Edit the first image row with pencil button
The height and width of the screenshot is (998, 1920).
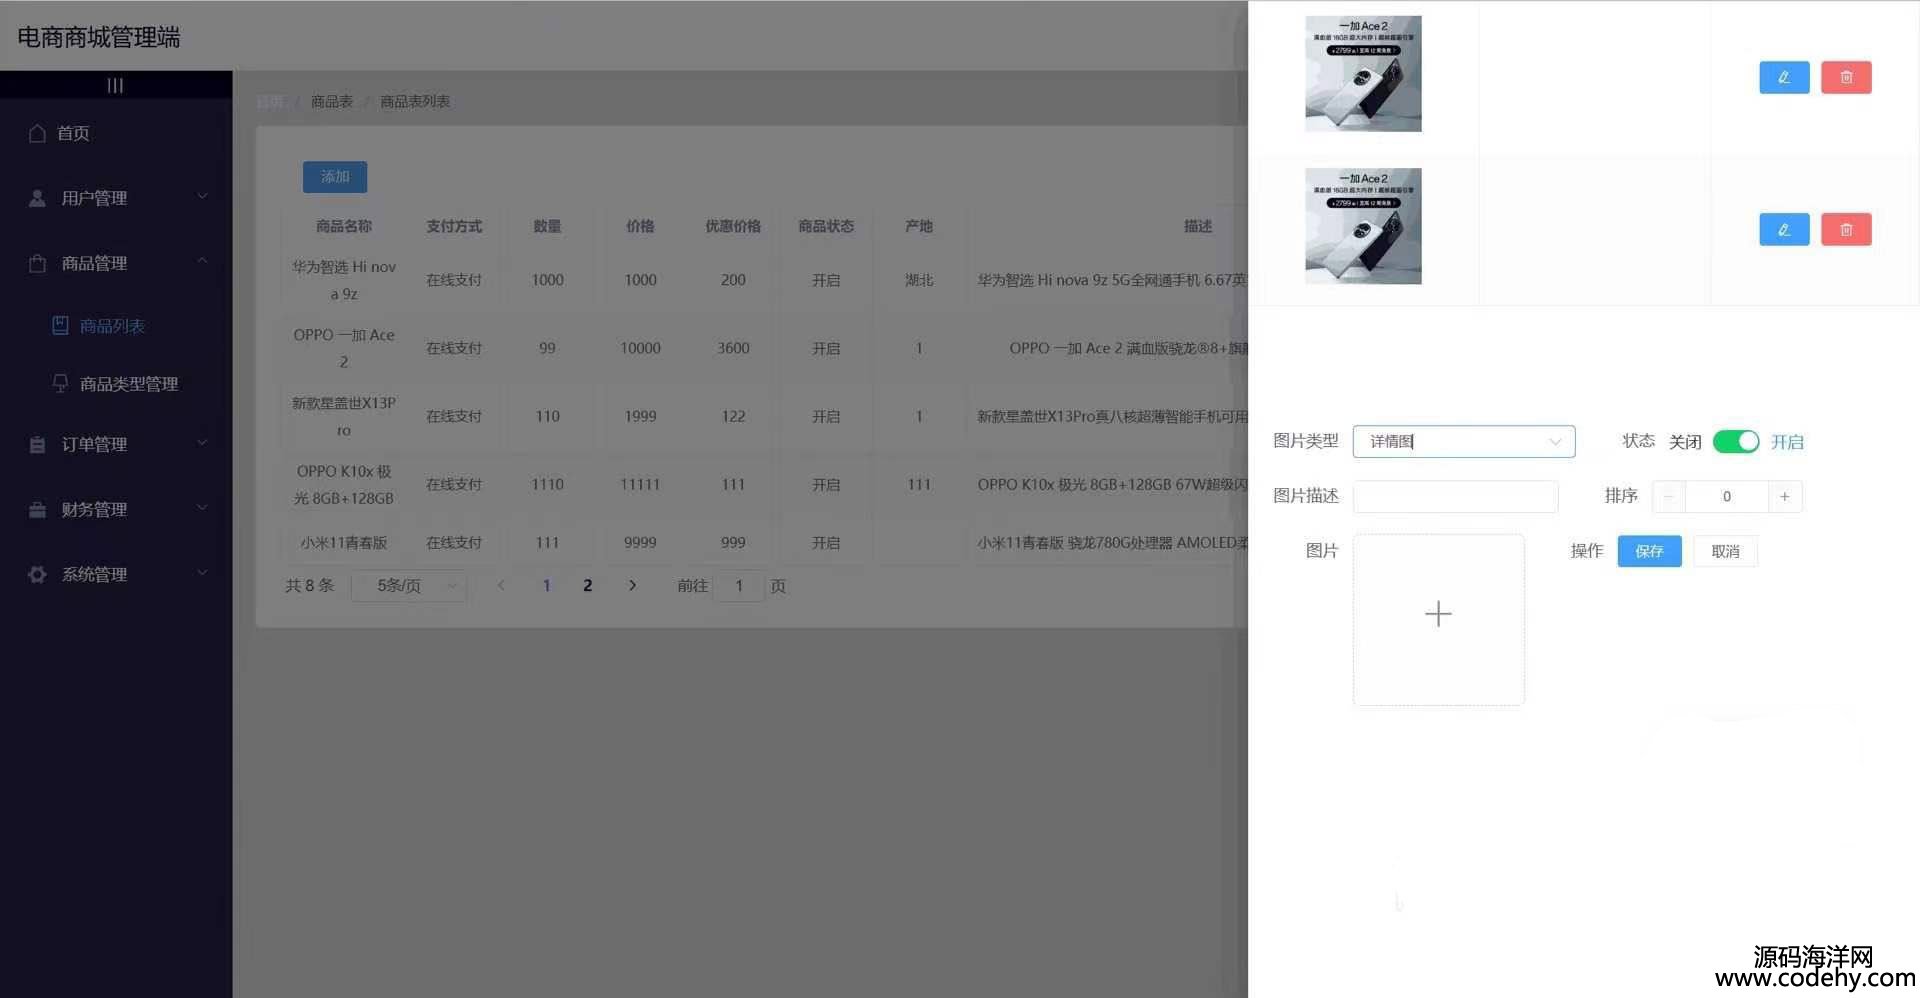point(1784,77)
